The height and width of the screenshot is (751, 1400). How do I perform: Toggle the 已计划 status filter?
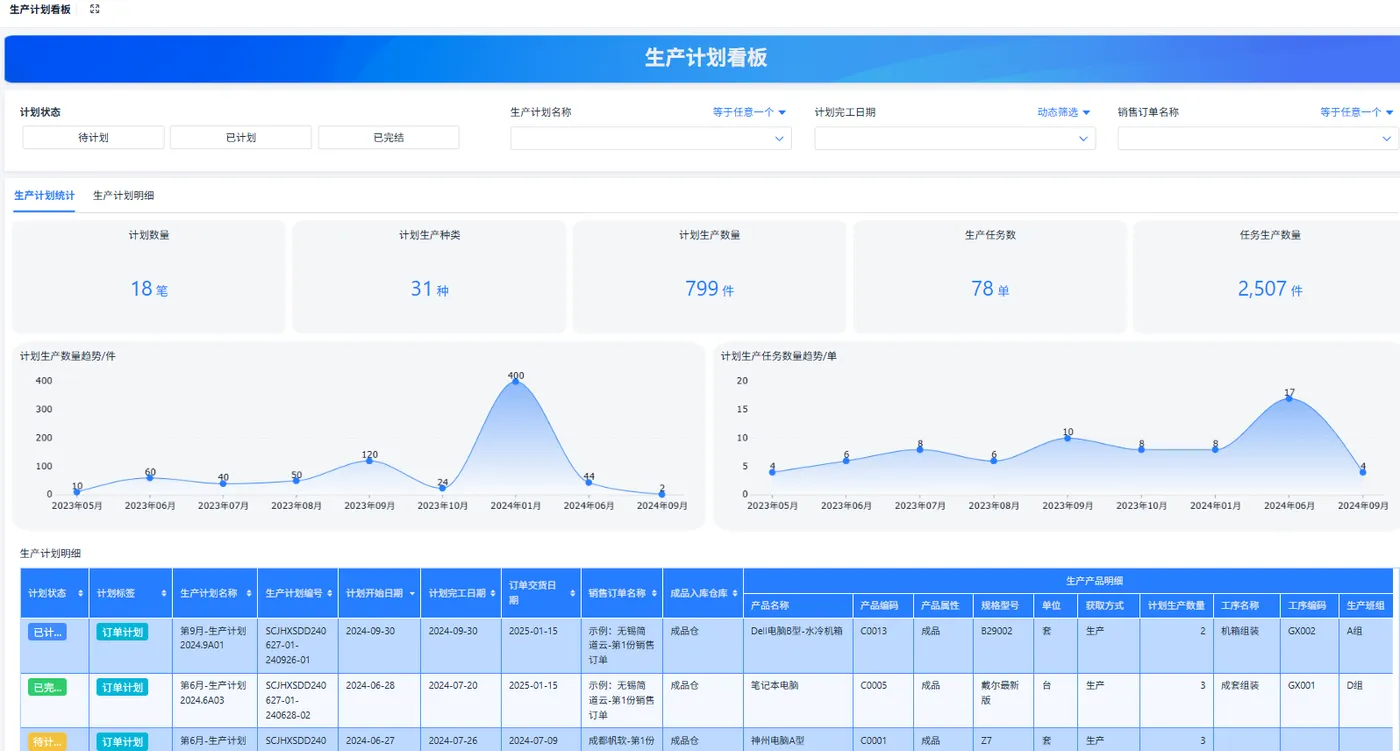click(x=241, y=138)
